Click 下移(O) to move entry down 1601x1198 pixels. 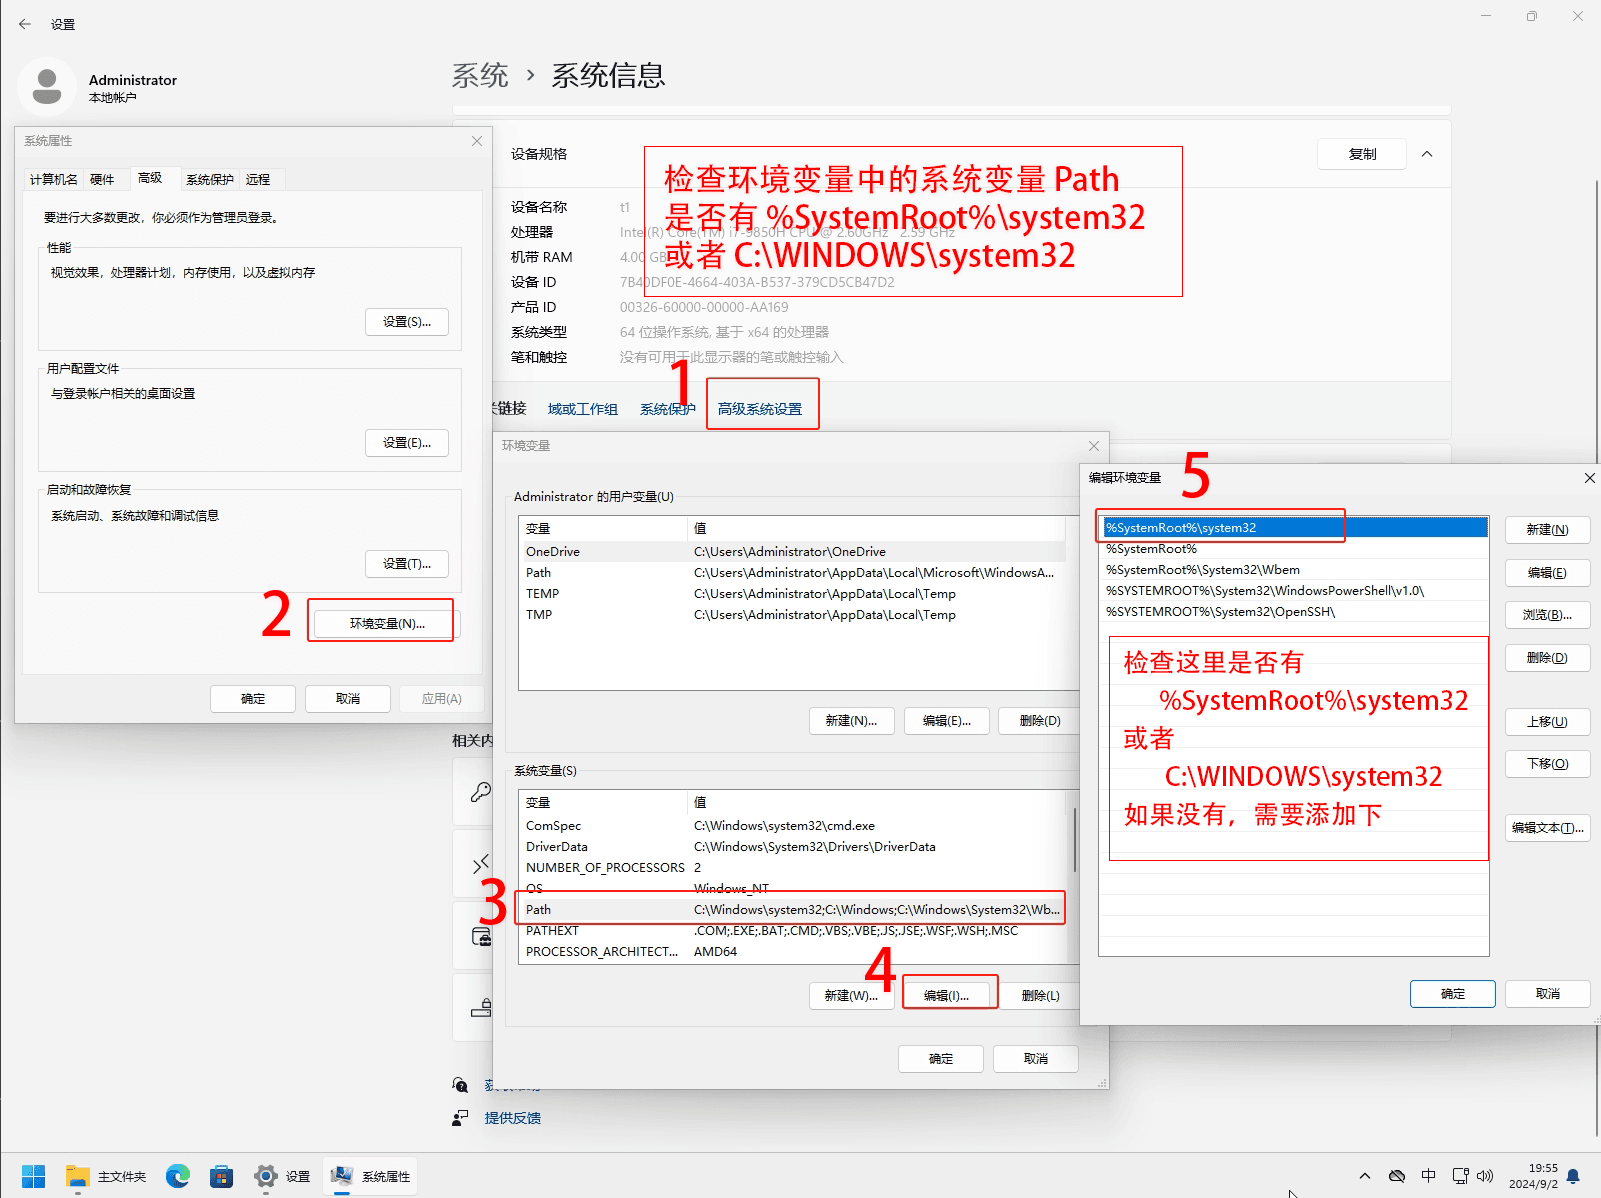(x=1547, y=764)
